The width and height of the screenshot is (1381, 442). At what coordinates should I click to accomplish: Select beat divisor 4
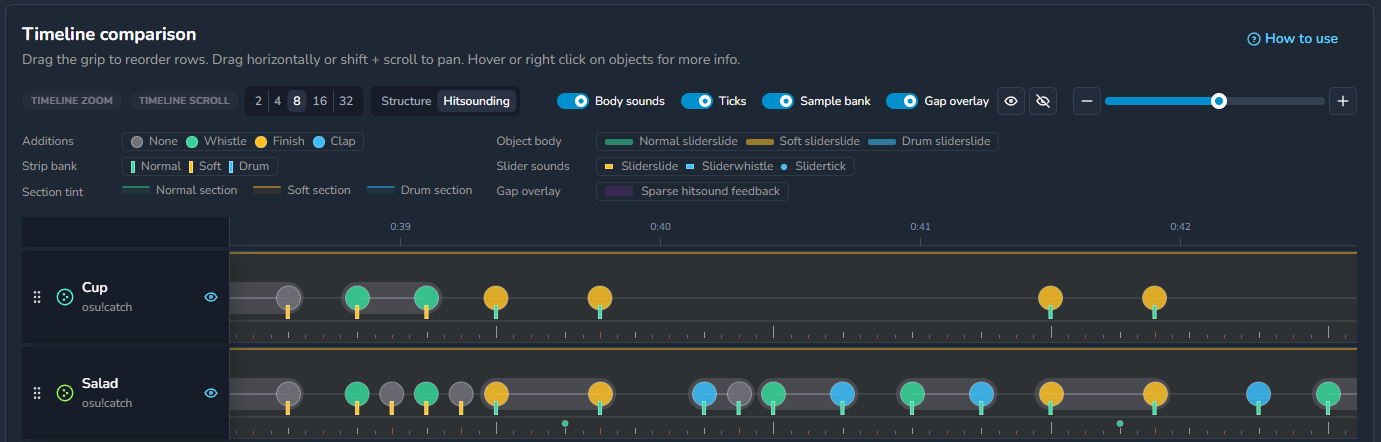pos(277,101)
